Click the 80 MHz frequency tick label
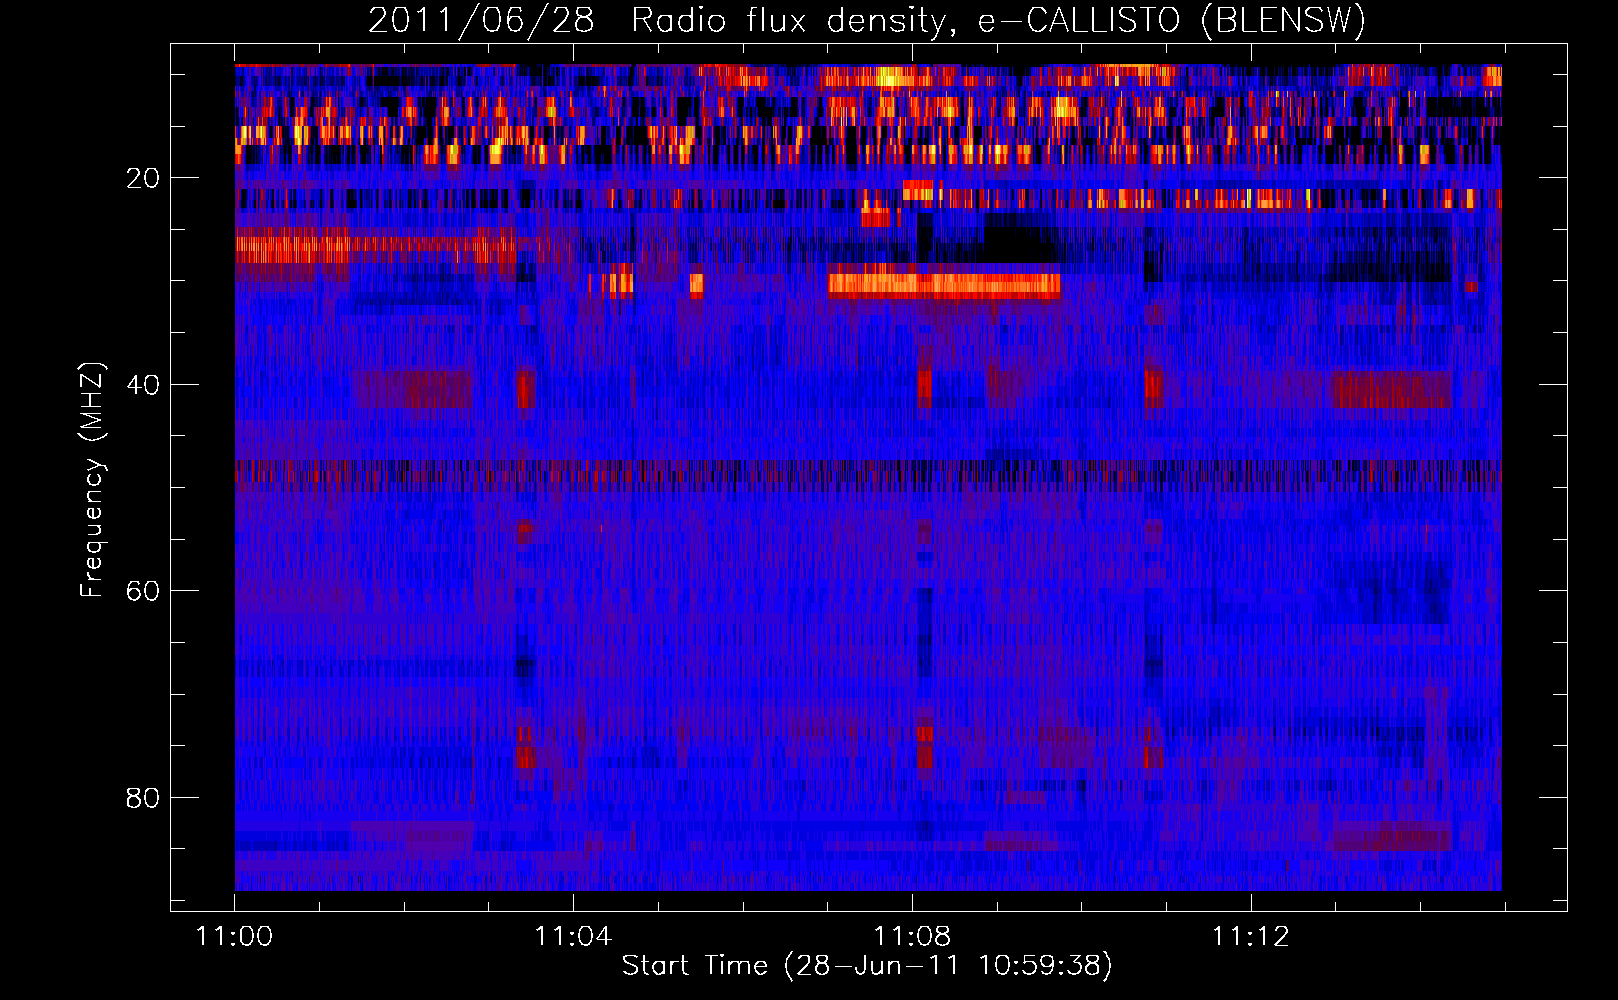 143,798
